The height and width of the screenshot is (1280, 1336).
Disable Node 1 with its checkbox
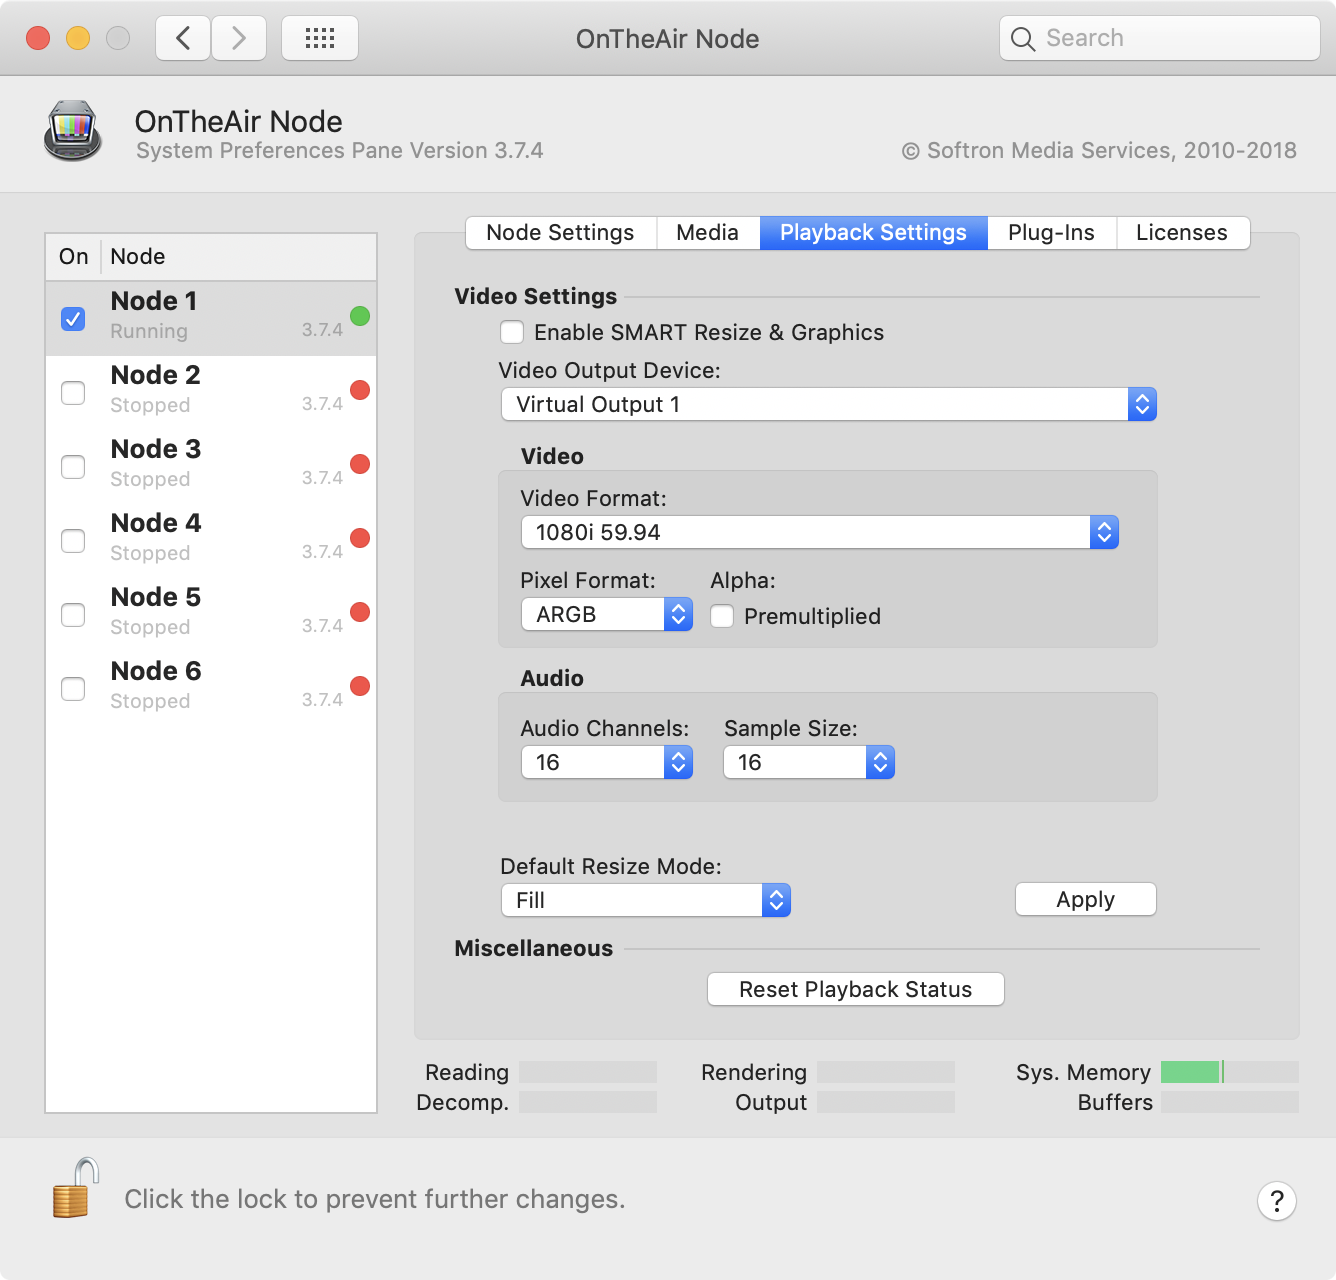coord(73,319)
